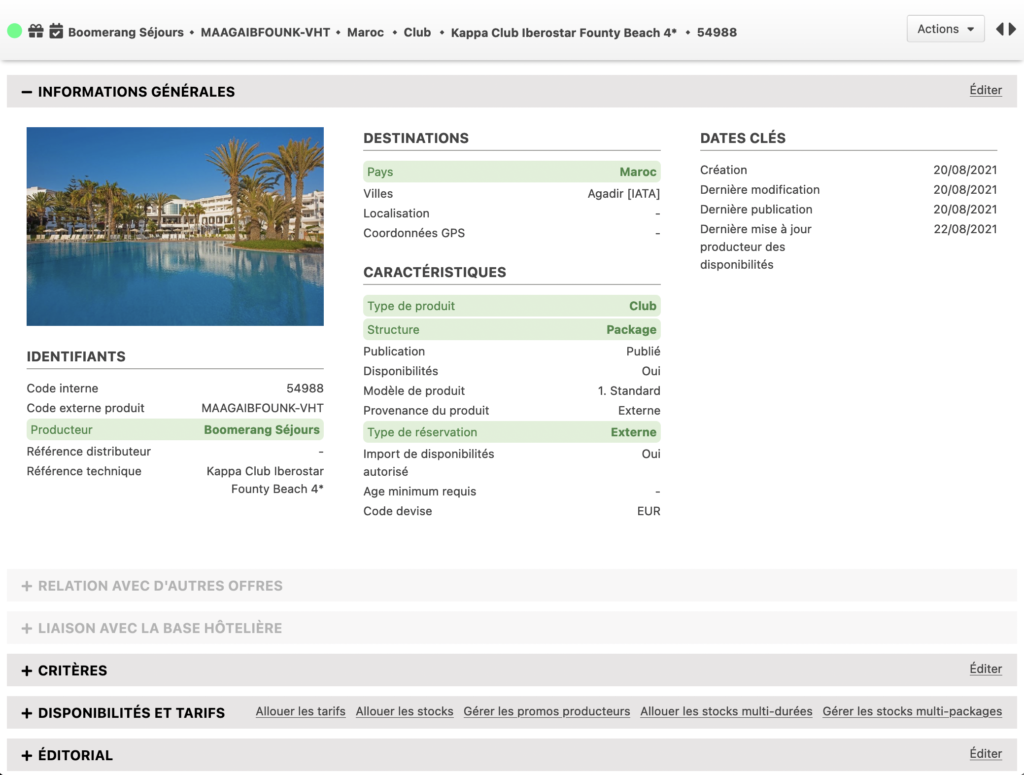Click Gérer les promos producteurs
Screen dimensions: 1024x775
[546, 712]
